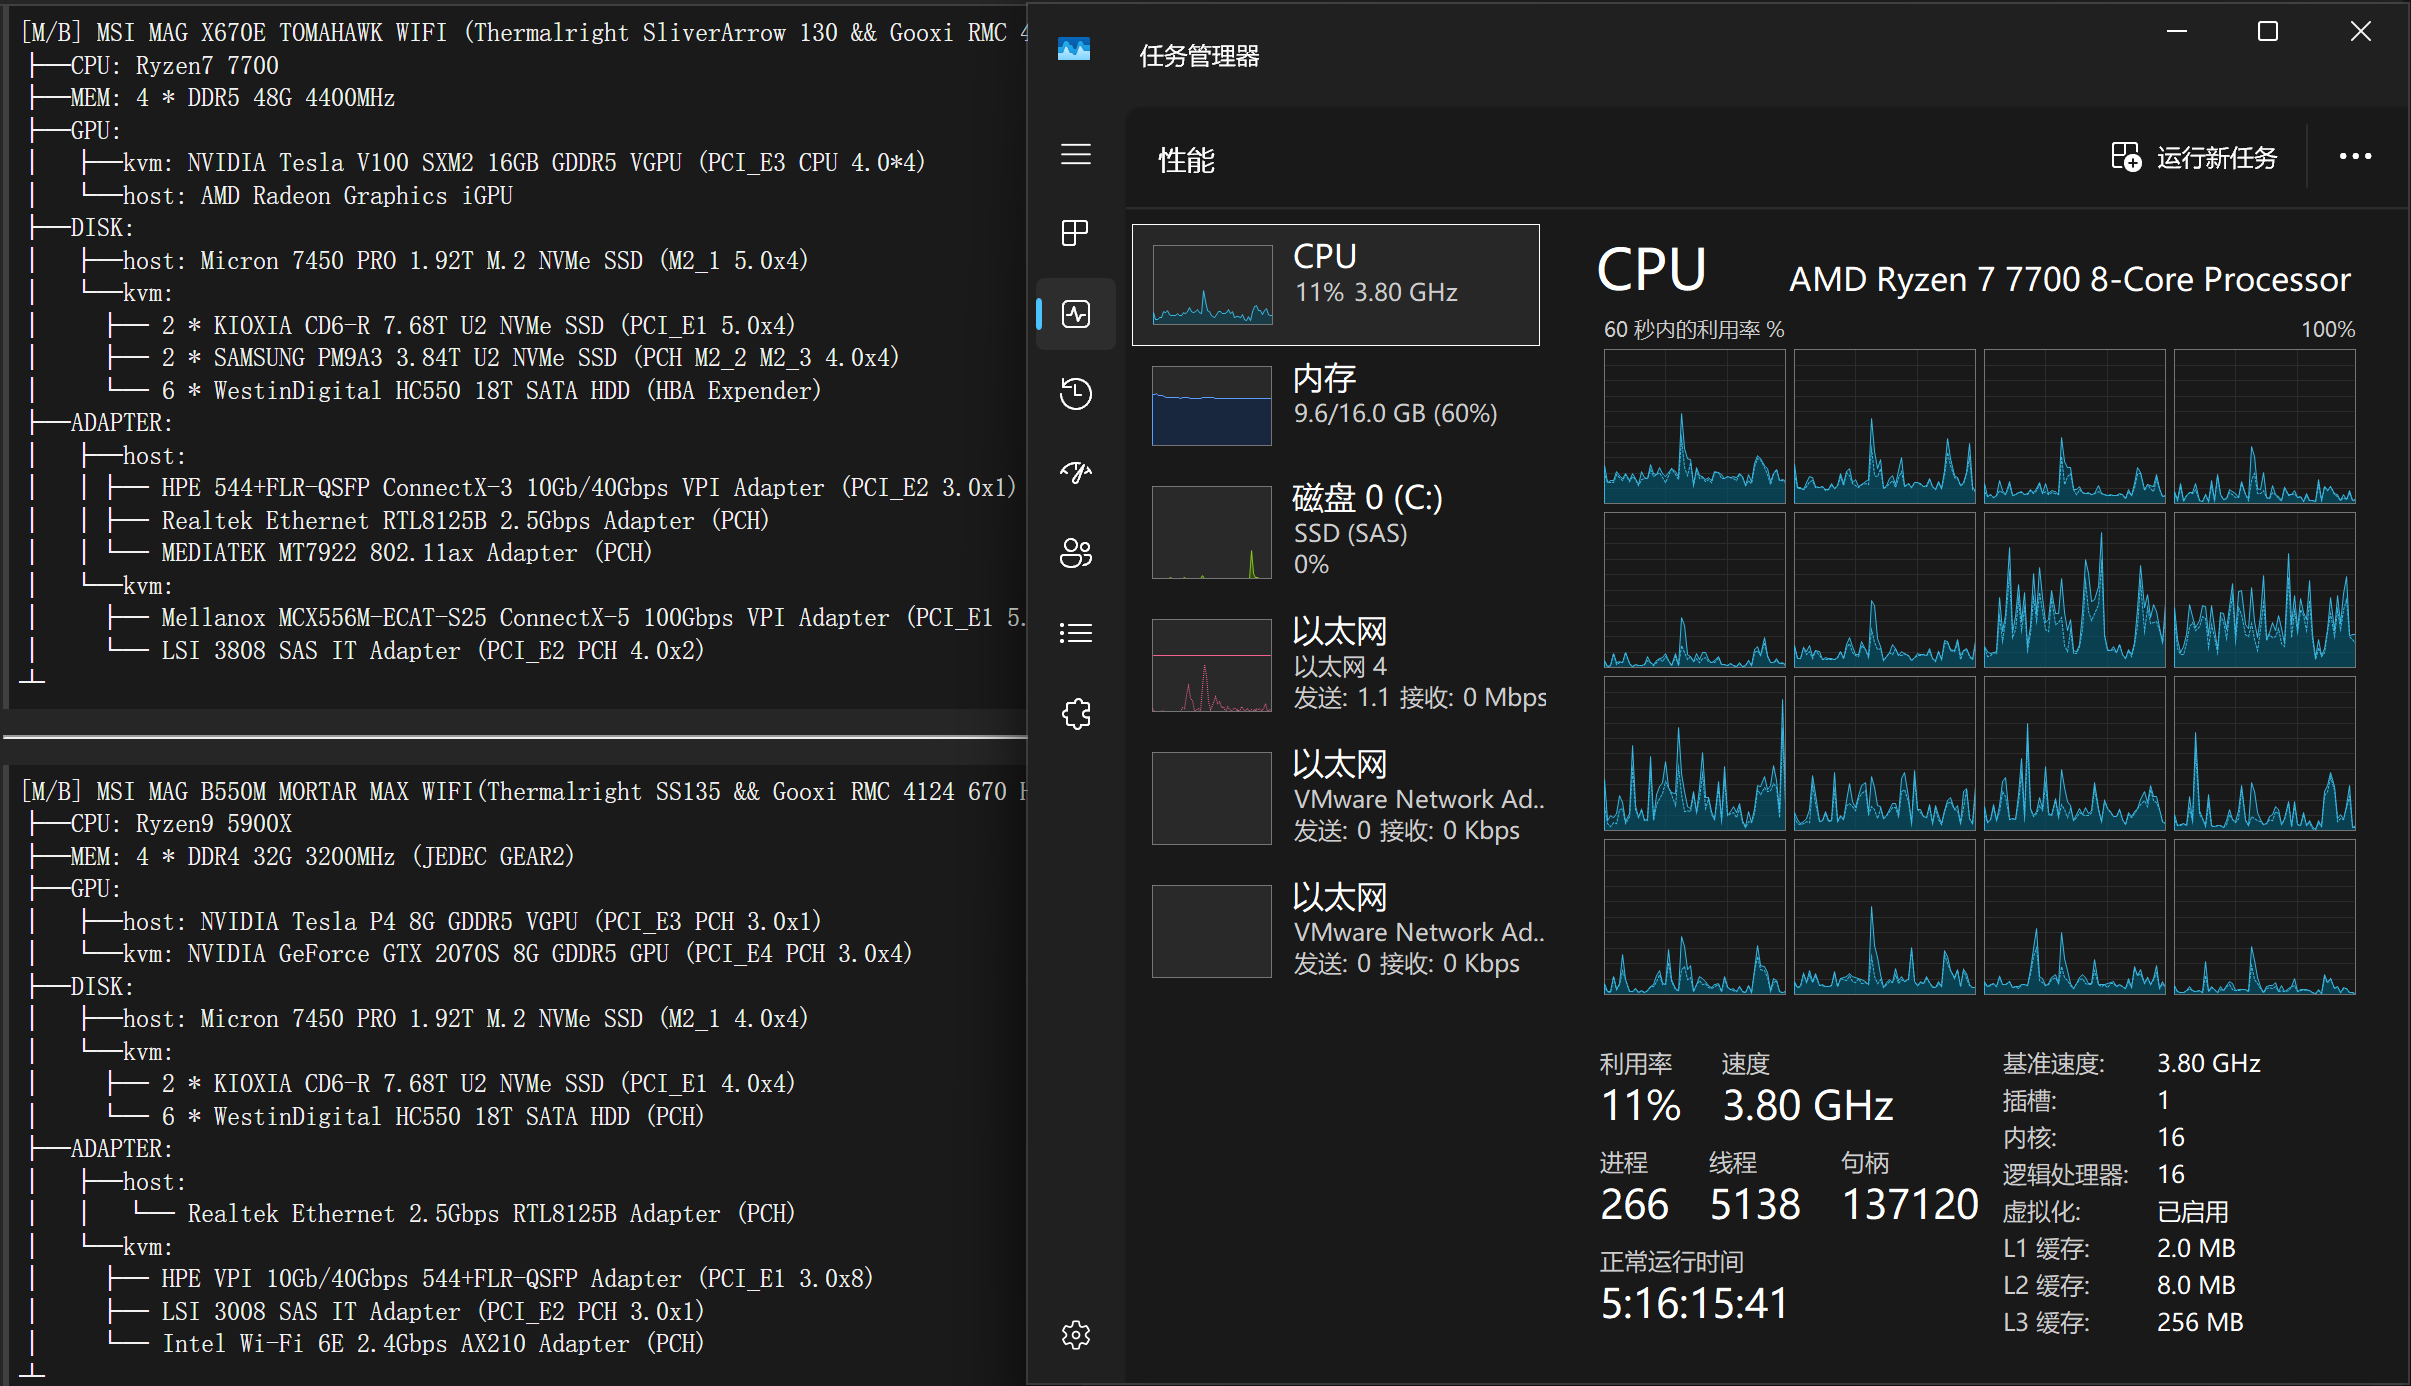Image resolution: width=2411 pixels, height=1386 pixels.
Task: Open the Processes page icon
Action: point(1075,234)
